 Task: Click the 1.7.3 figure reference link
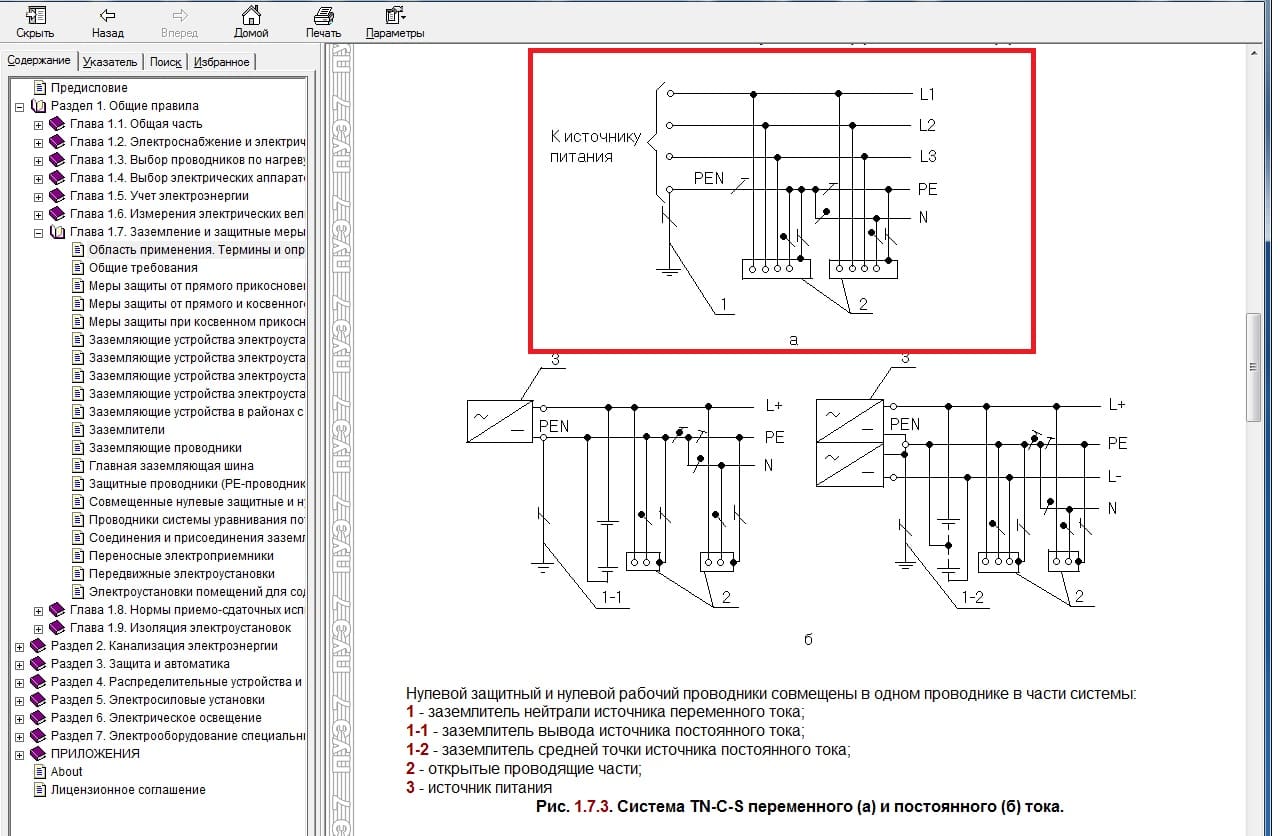(x=590, y=806)
